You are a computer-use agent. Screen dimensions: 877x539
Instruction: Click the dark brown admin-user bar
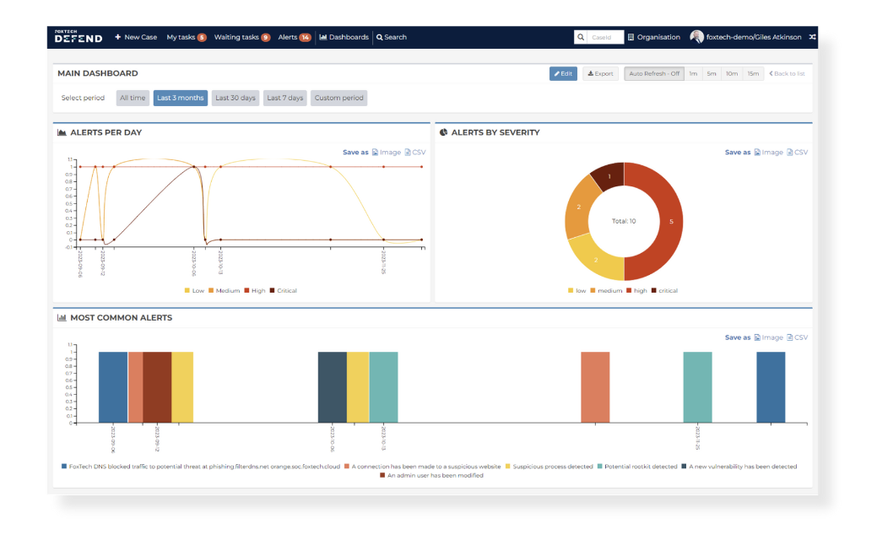(x=157, y=387)
